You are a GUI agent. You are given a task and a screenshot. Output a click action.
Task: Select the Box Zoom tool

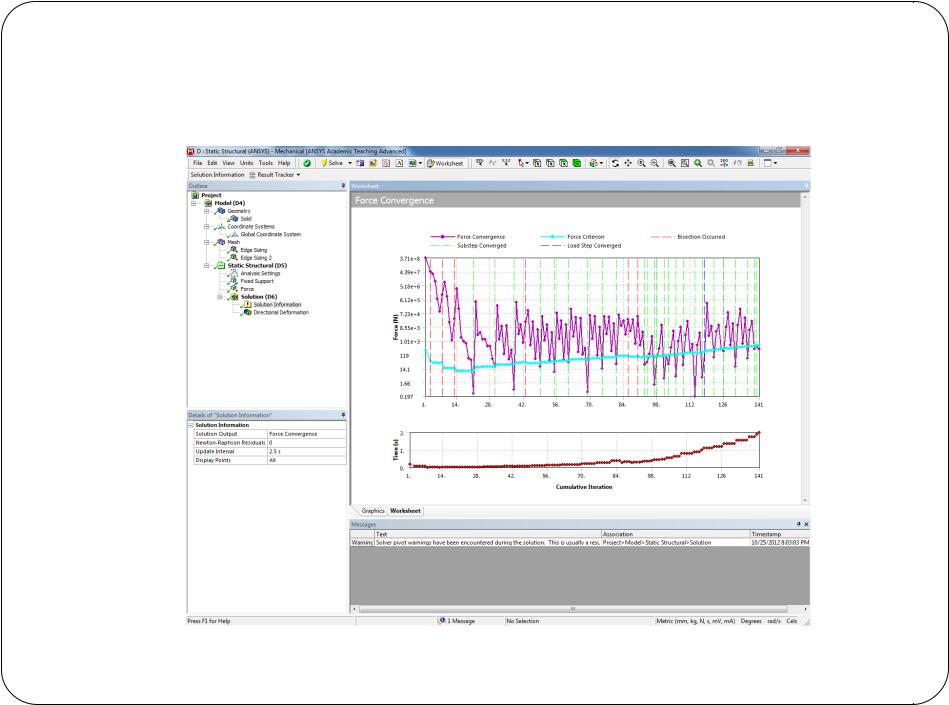[x=672, y=163]
